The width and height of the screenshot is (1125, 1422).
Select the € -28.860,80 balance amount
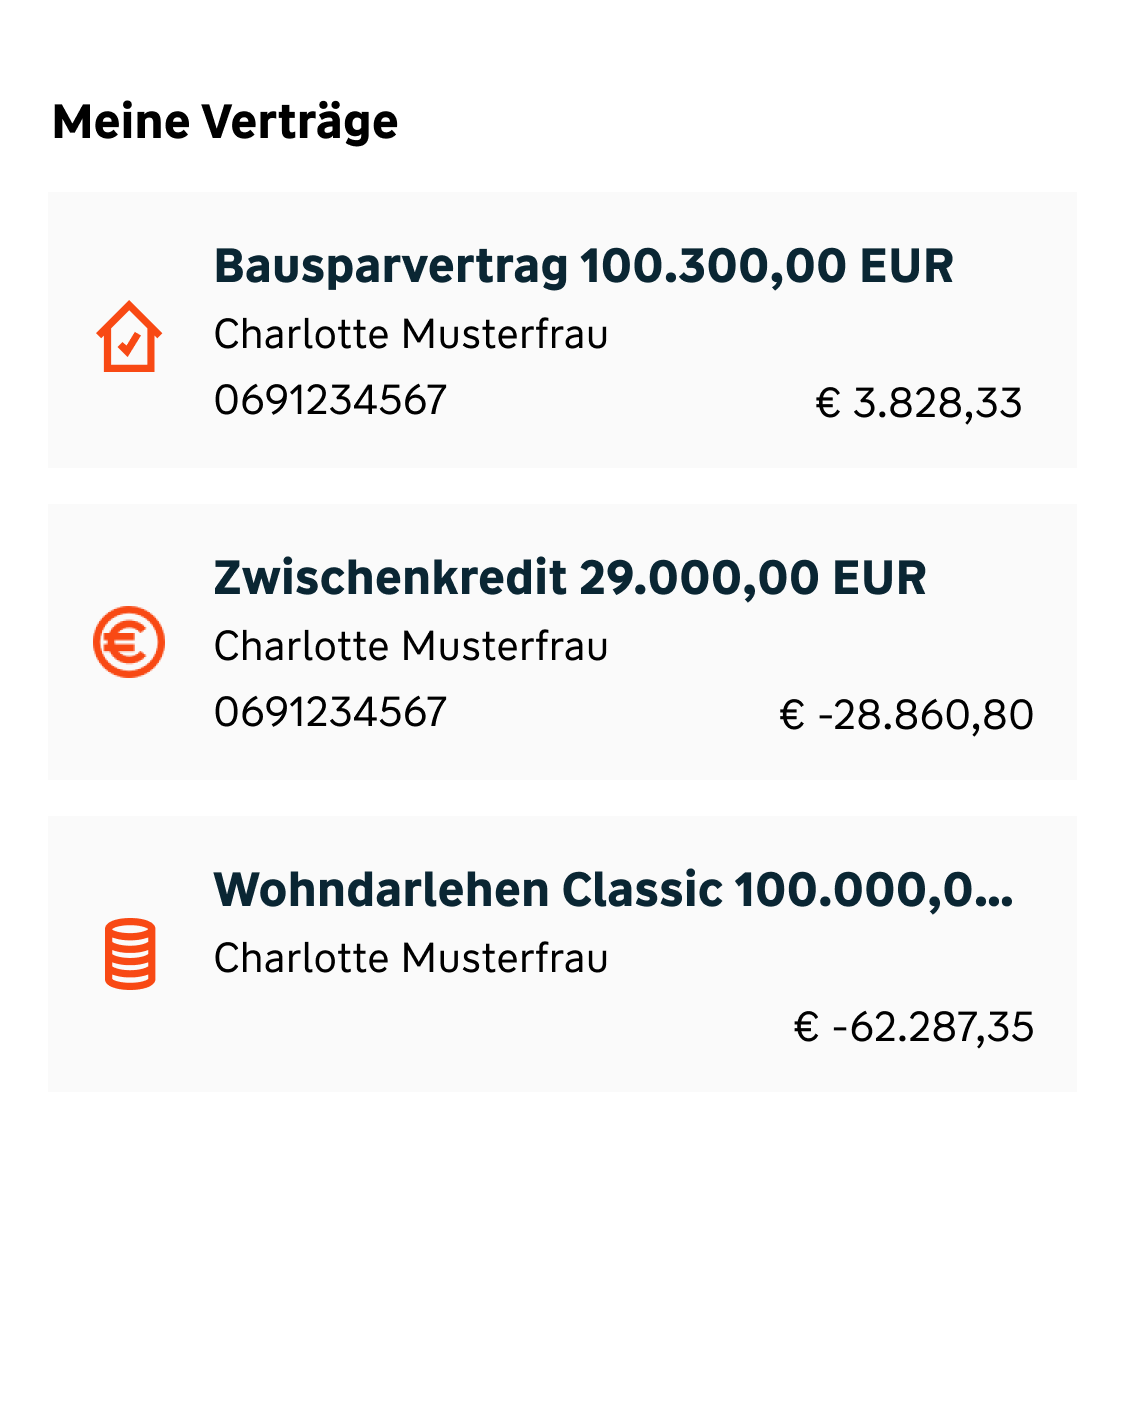[906, 715]
